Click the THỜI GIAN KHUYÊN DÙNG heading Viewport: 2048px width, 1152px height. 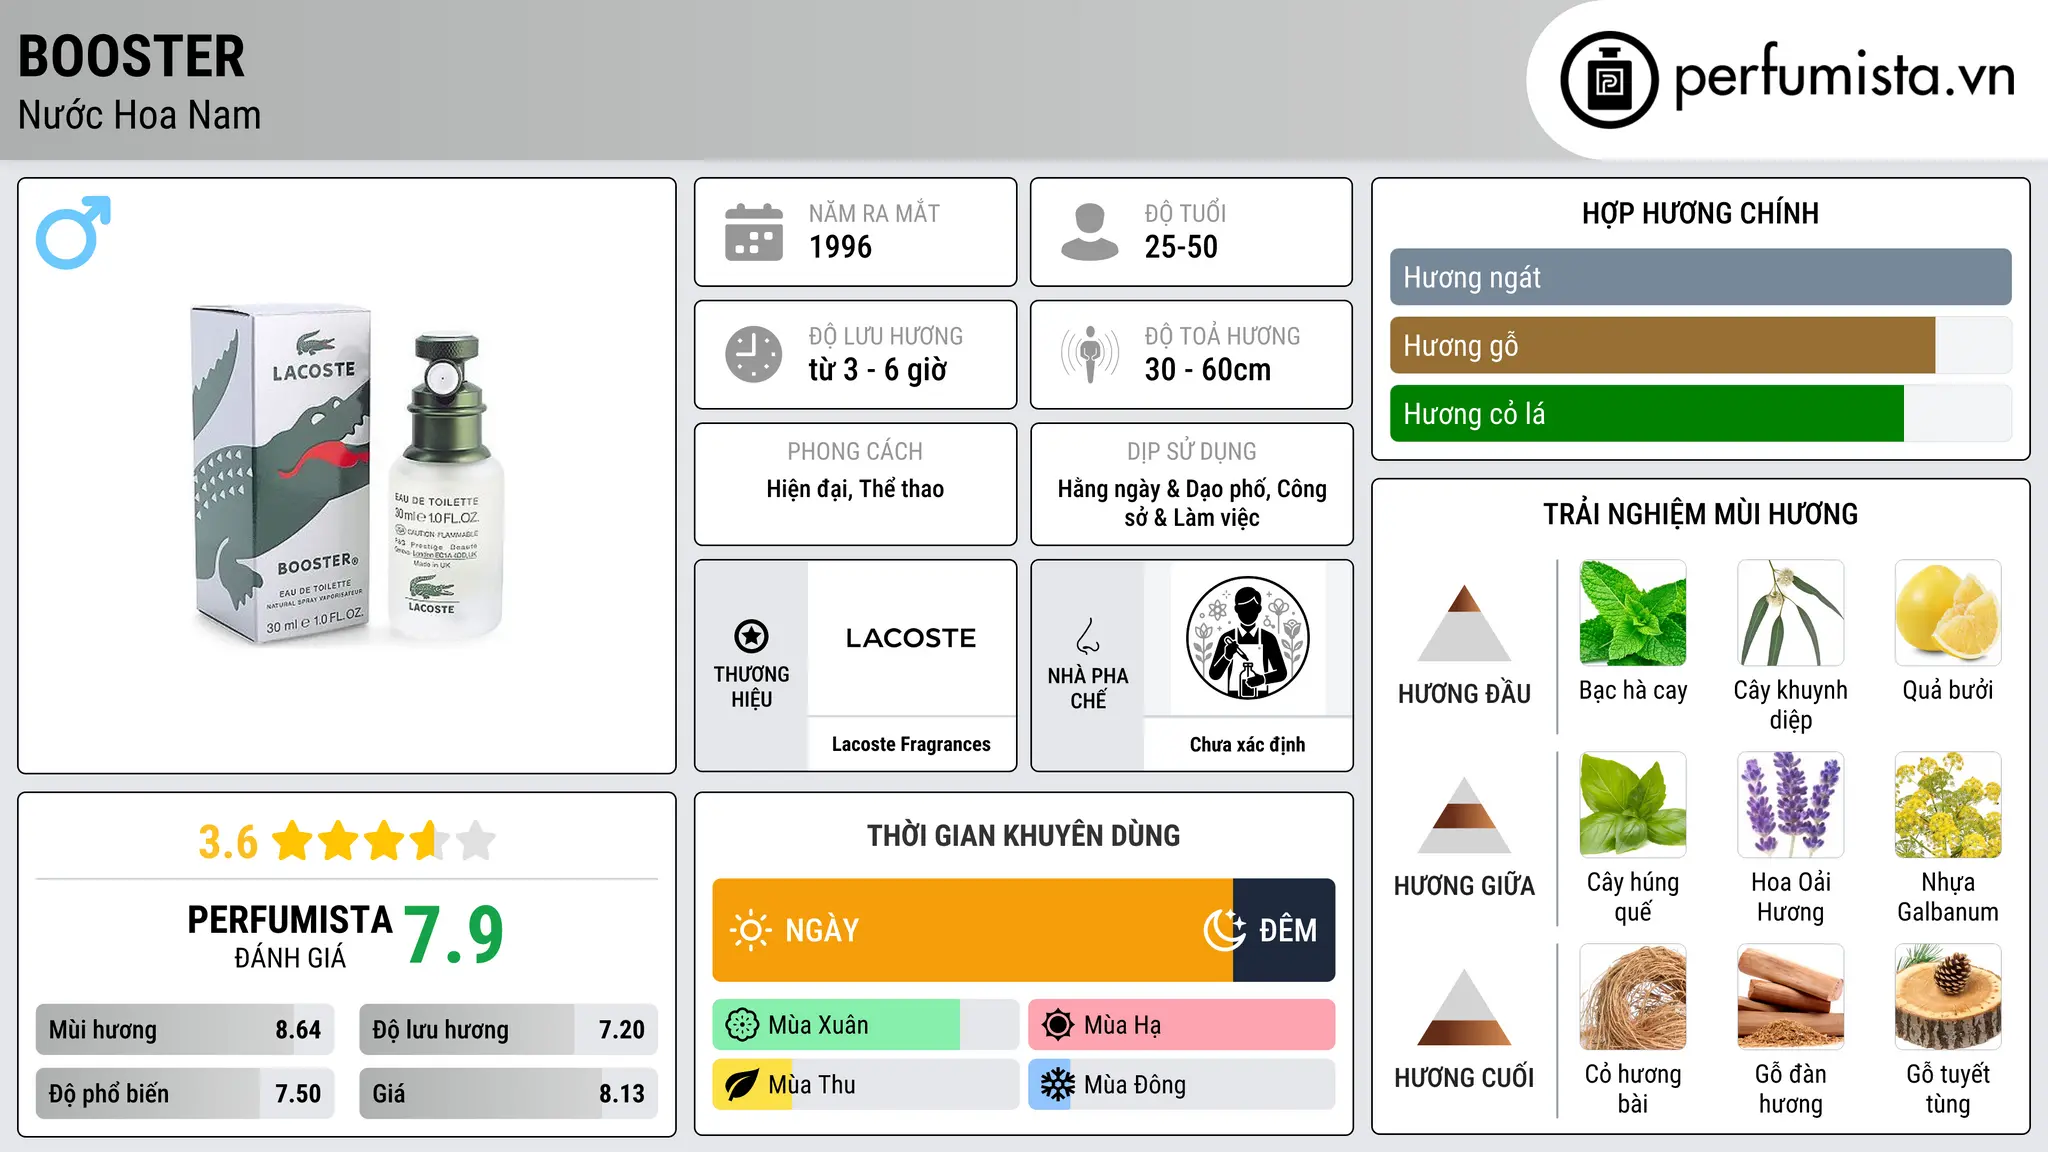click(x=1023, y=835)
